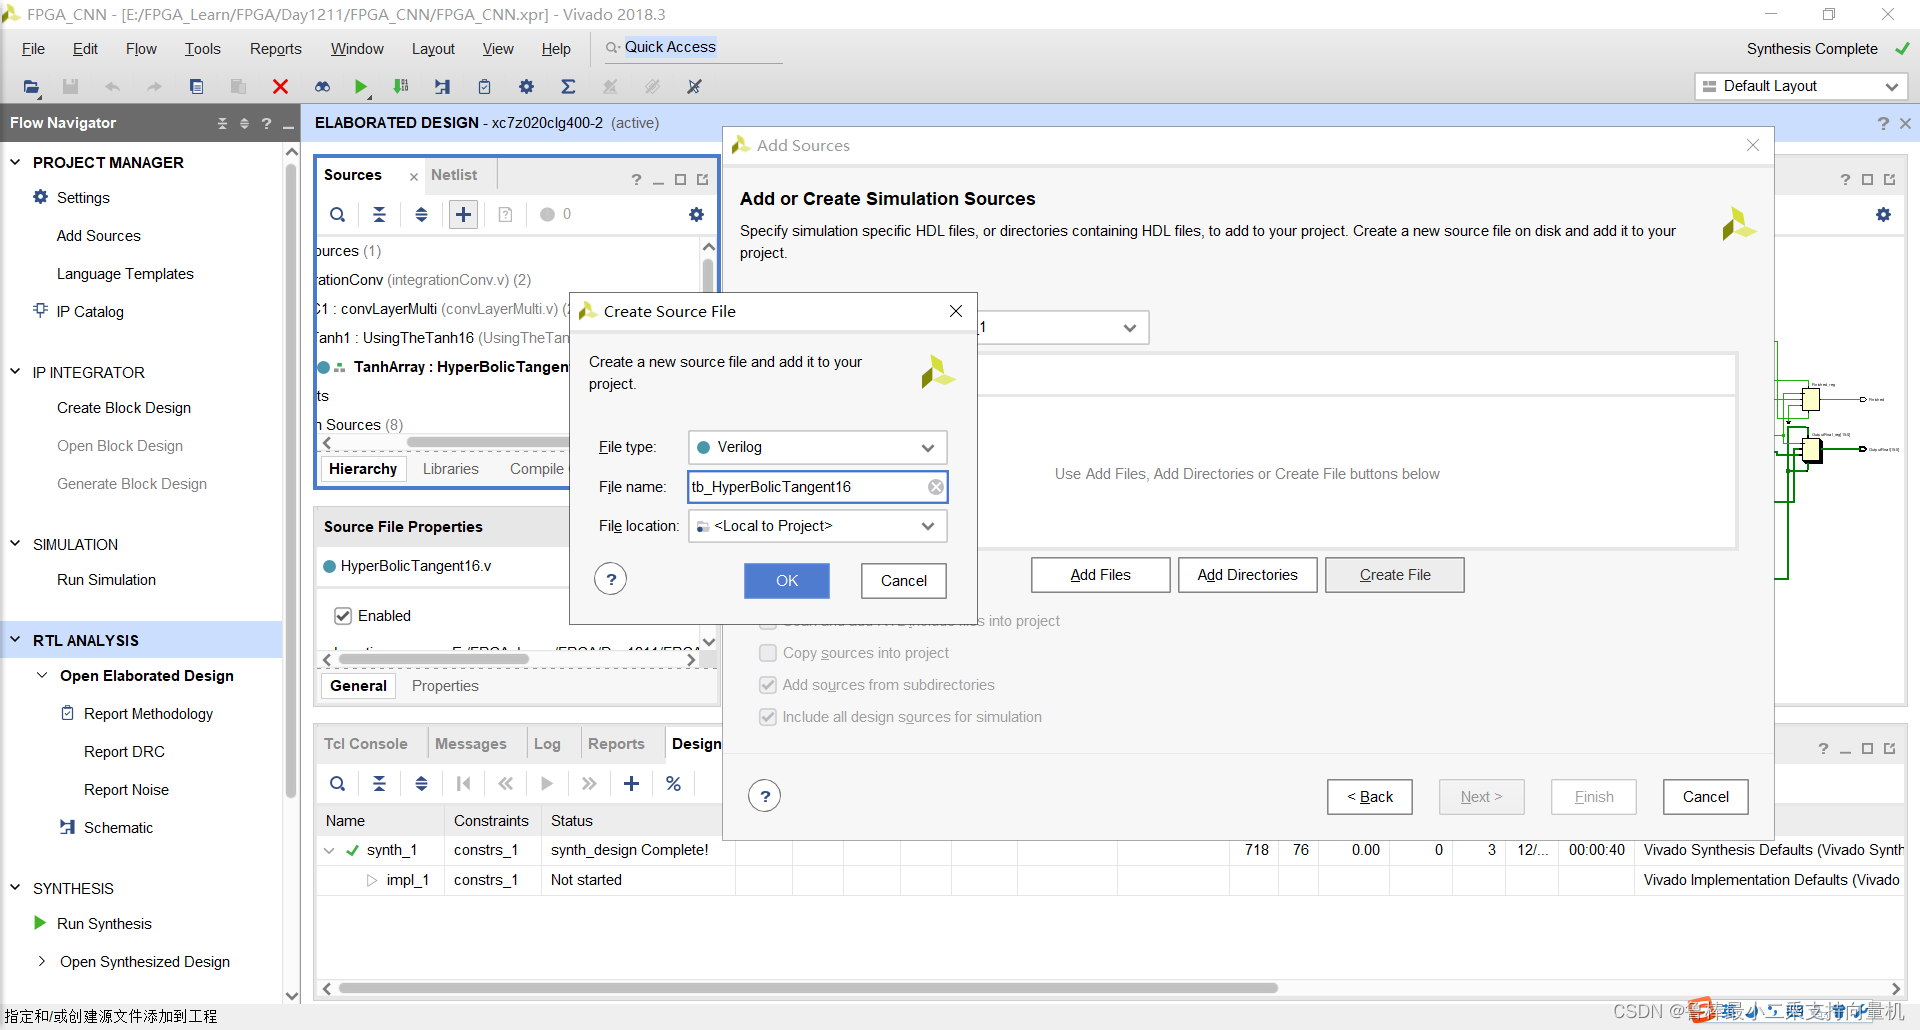Click the percent icon in Design Runs toolbar
1920x1030 pixels.
click(673, 783)
